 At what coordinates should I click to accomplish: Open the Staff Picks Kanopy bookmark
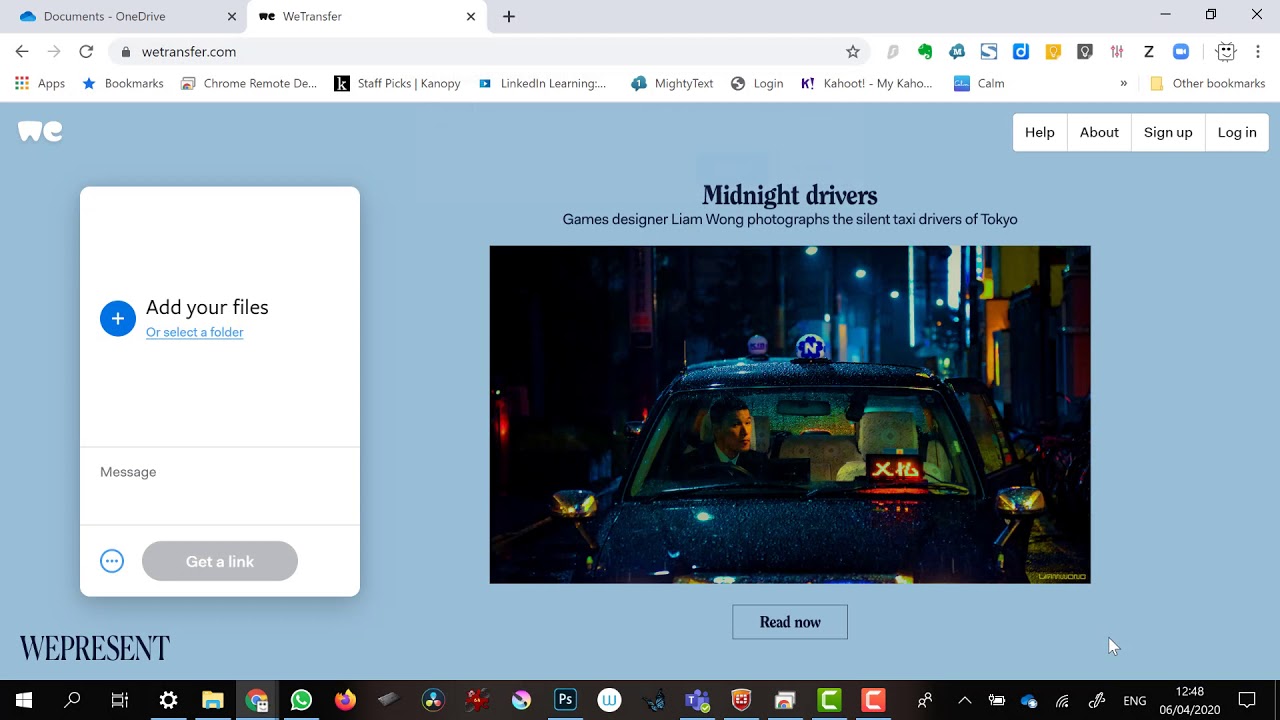tap(397, 84)
